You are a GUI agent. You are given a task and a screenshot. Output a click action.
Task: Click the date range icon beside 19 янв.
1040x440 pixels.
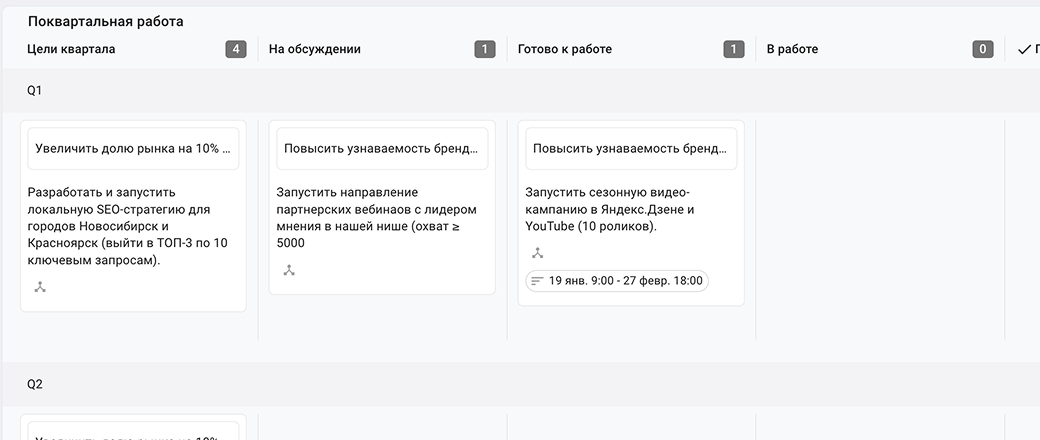[x=537, y=281]
